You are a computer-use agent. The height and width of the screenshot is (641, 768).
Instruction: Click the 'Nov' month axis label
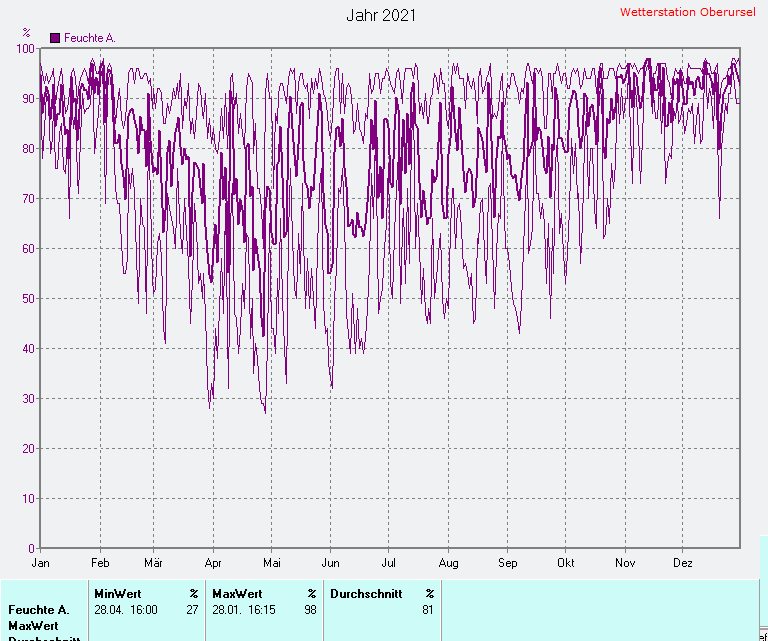click(x=625, y=563)
